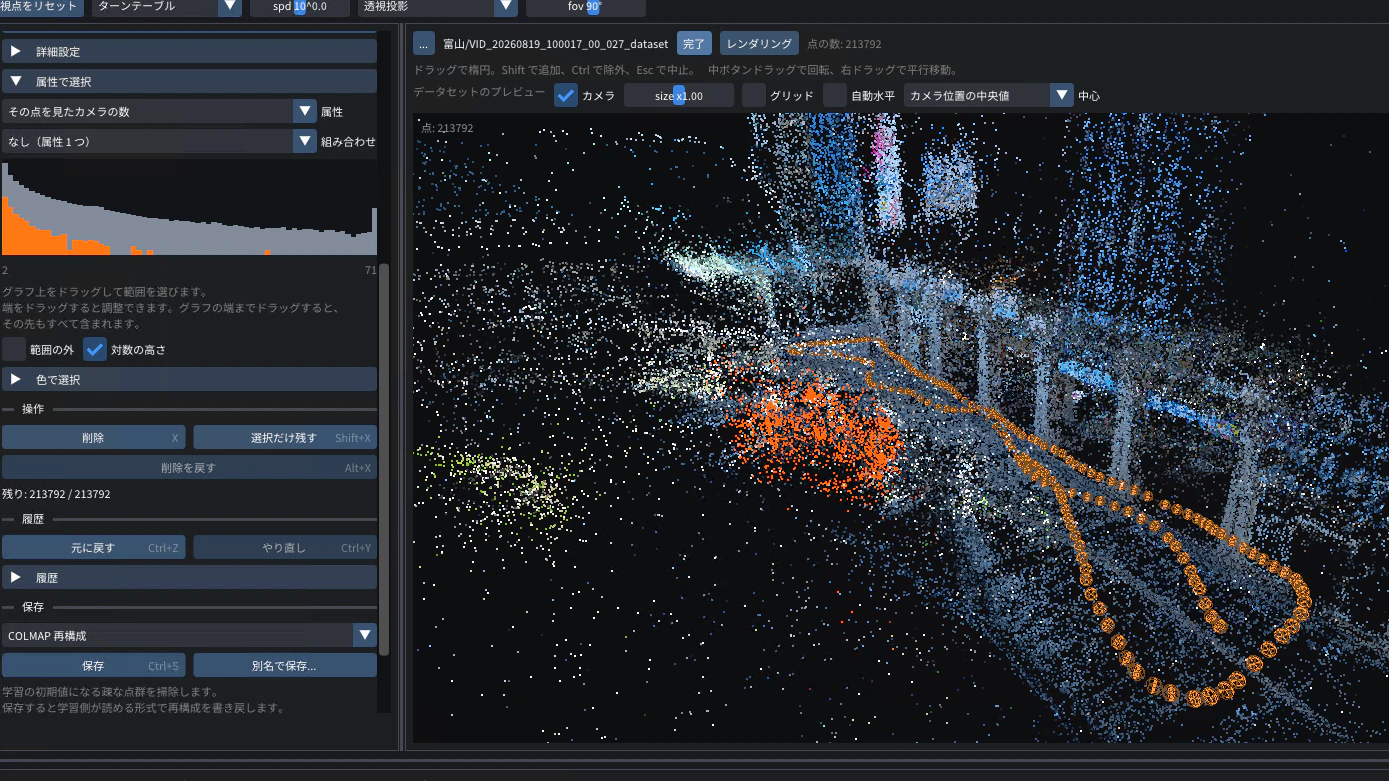The width and height of the screenshot is (1389, 781).
Task: Click the 点の数: 213792 label
Action: [844, 44]
